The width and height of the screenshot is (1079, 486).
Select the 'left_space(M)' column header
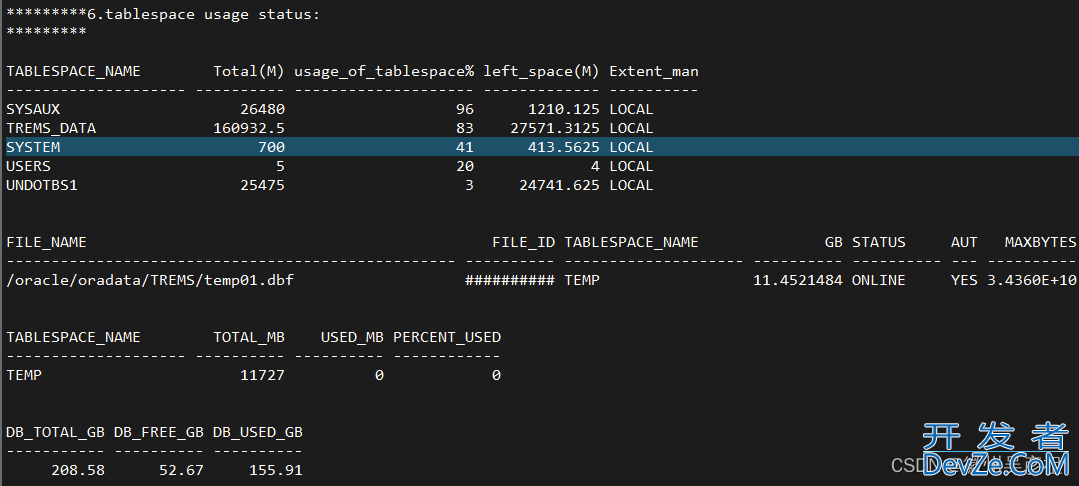(x=542, y=71)
